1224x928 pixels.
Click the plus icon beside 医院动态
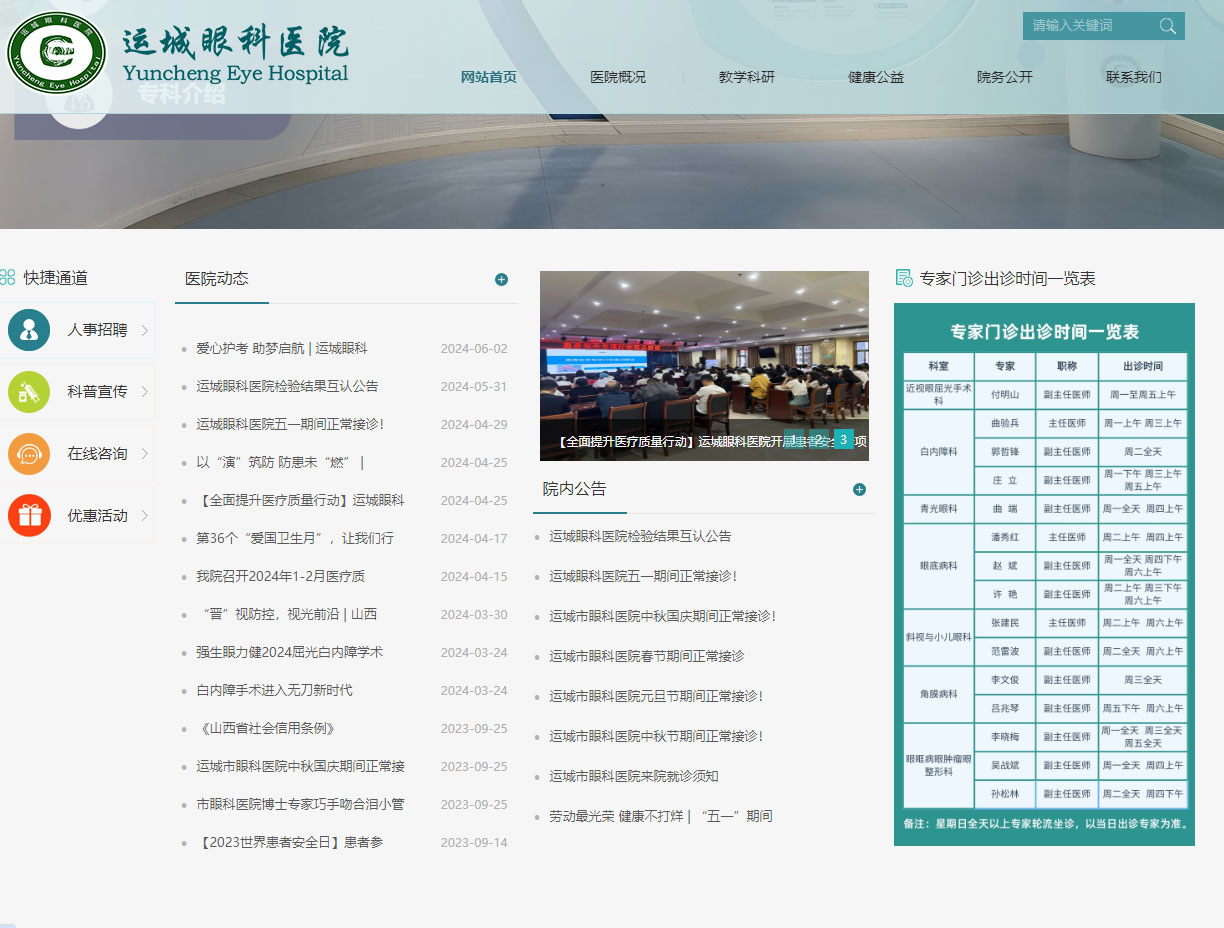pyautogui.click(x=501, y=280)
